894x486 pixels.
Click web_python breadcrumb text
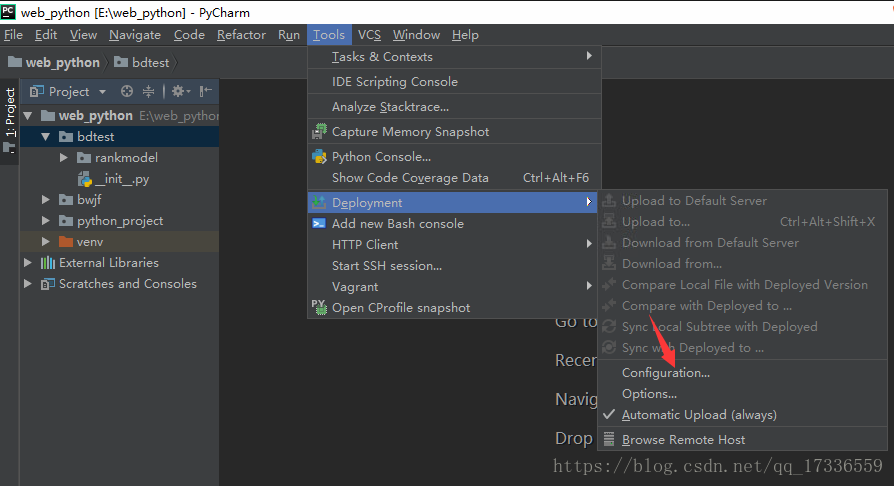pyautogui.click(x=63, y=62)
